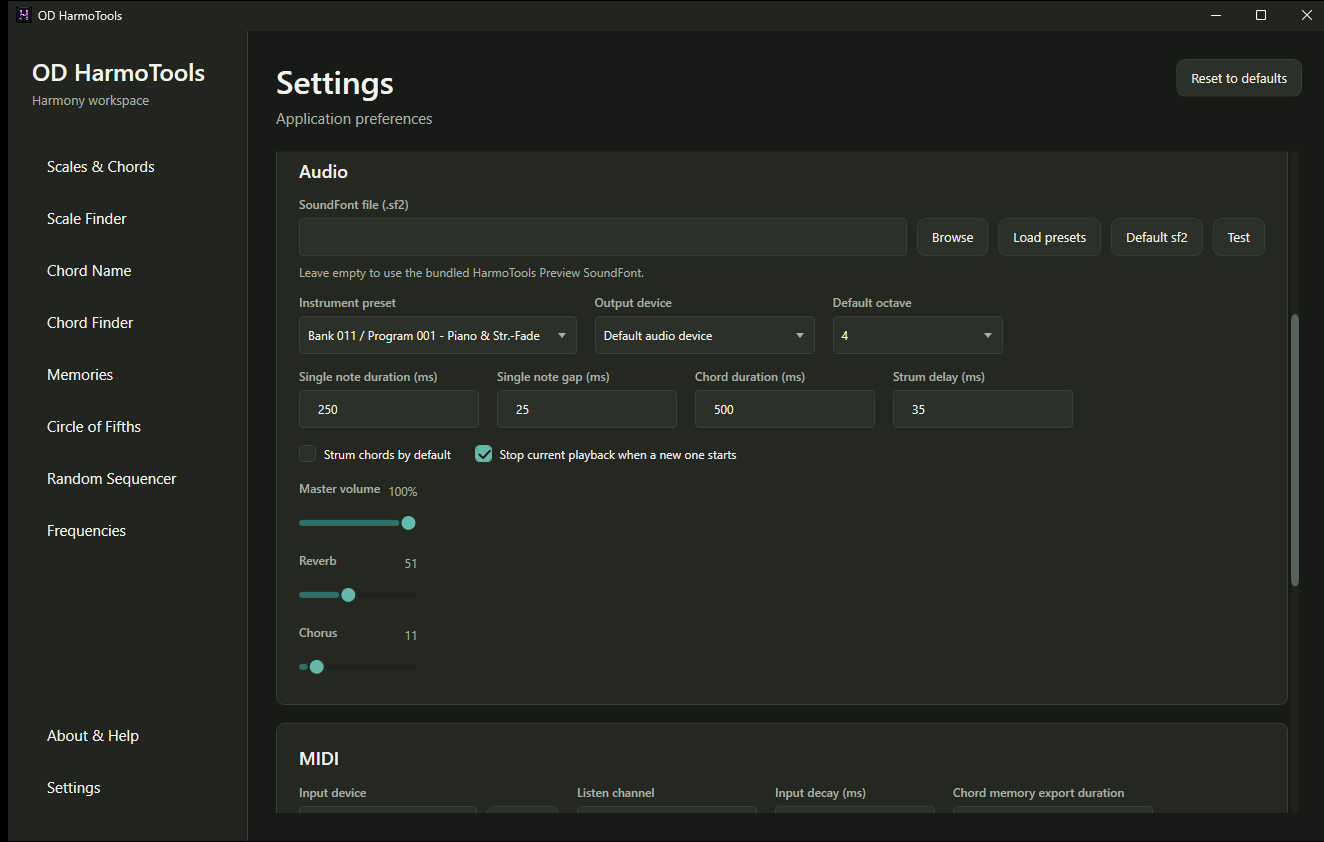Open the Scale Finder page
The image size is (1324, 842).
coord(87,219)
